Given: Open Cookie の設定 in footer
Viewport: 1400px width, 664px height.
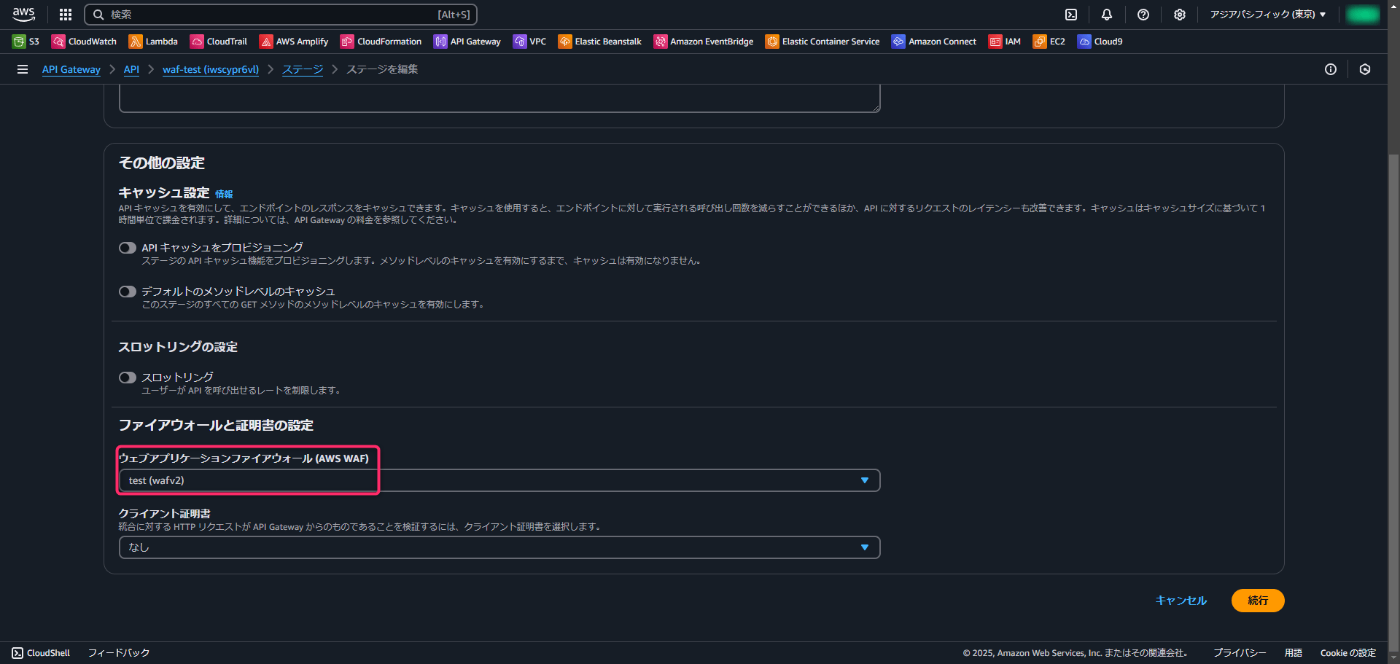Looking at the screenshot, I should click(x=1348, y=653).
